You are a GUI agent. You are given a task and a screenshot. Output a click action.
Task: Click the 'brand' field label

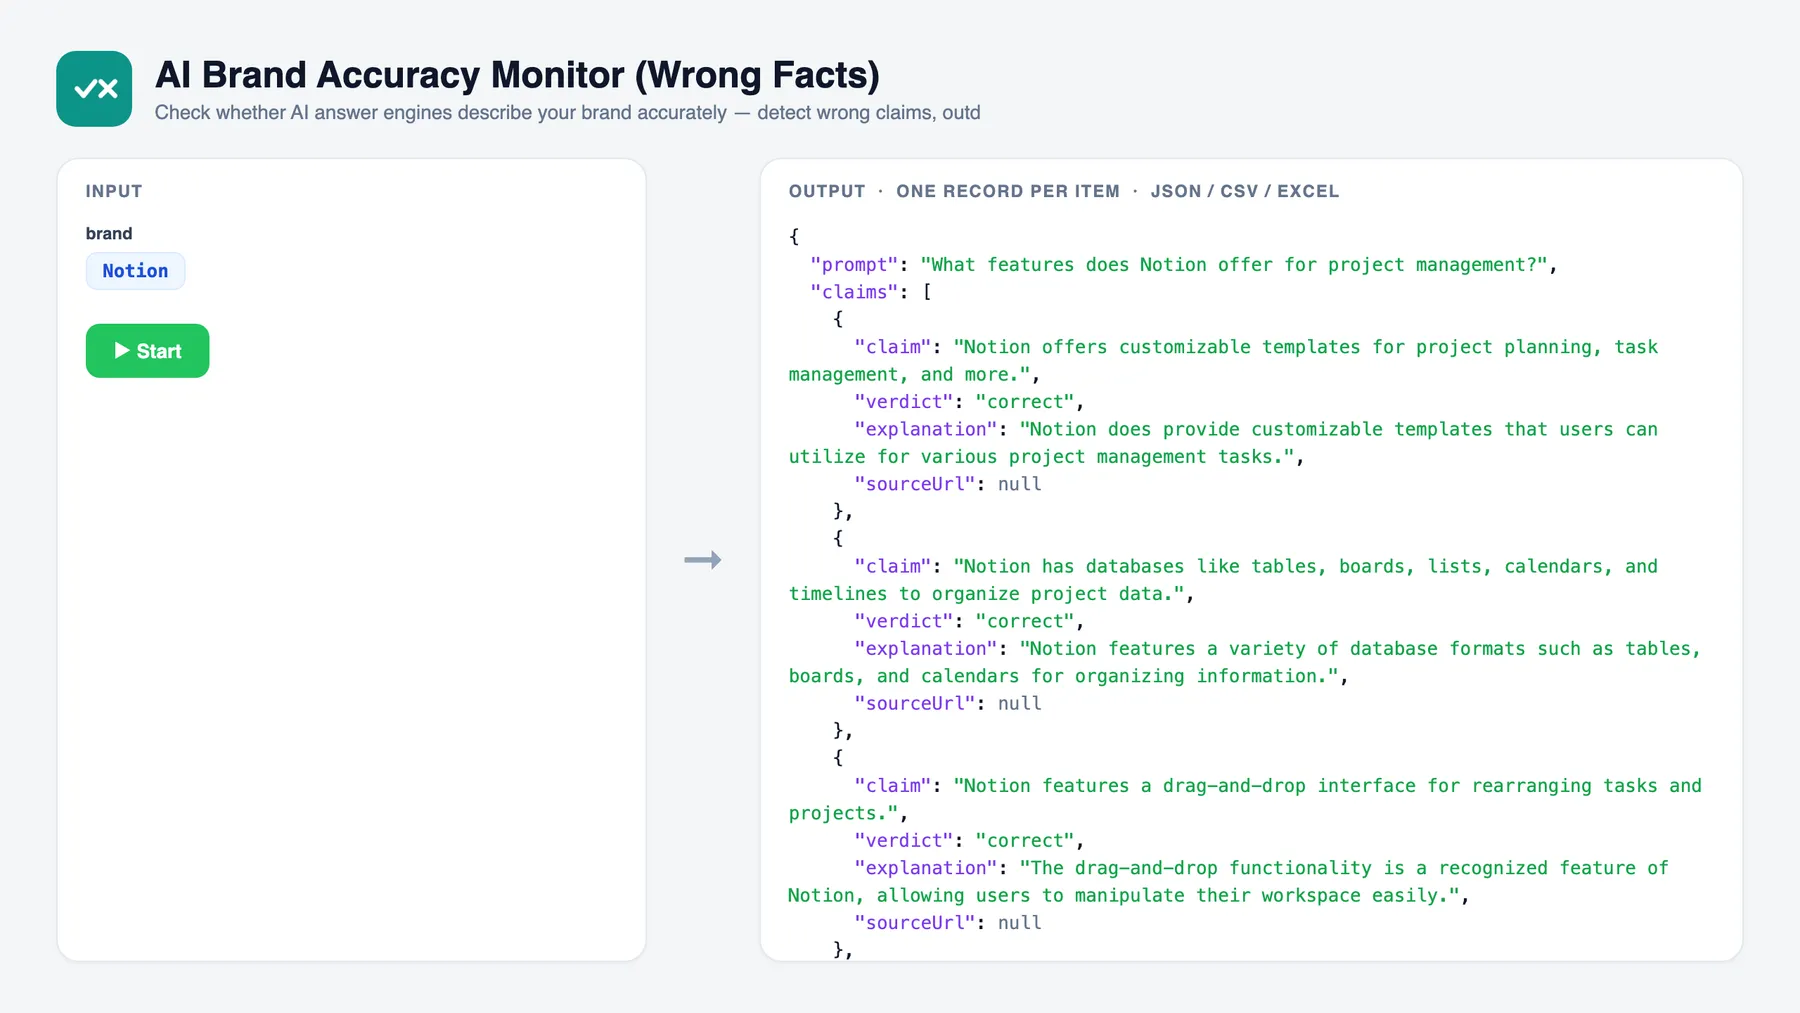point(109,233)
